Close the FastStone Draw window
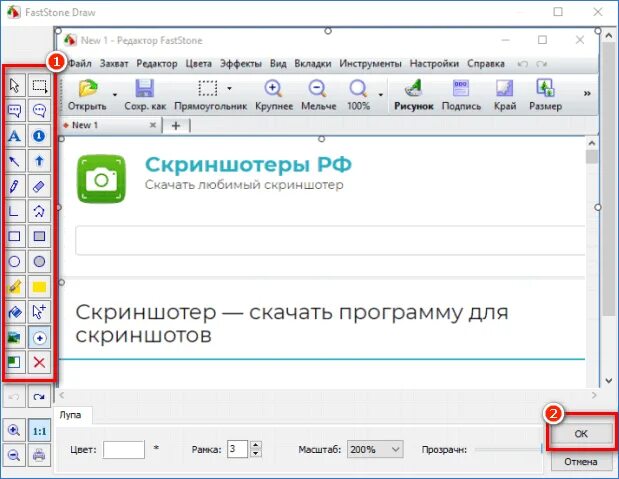 tap(598, 12)
